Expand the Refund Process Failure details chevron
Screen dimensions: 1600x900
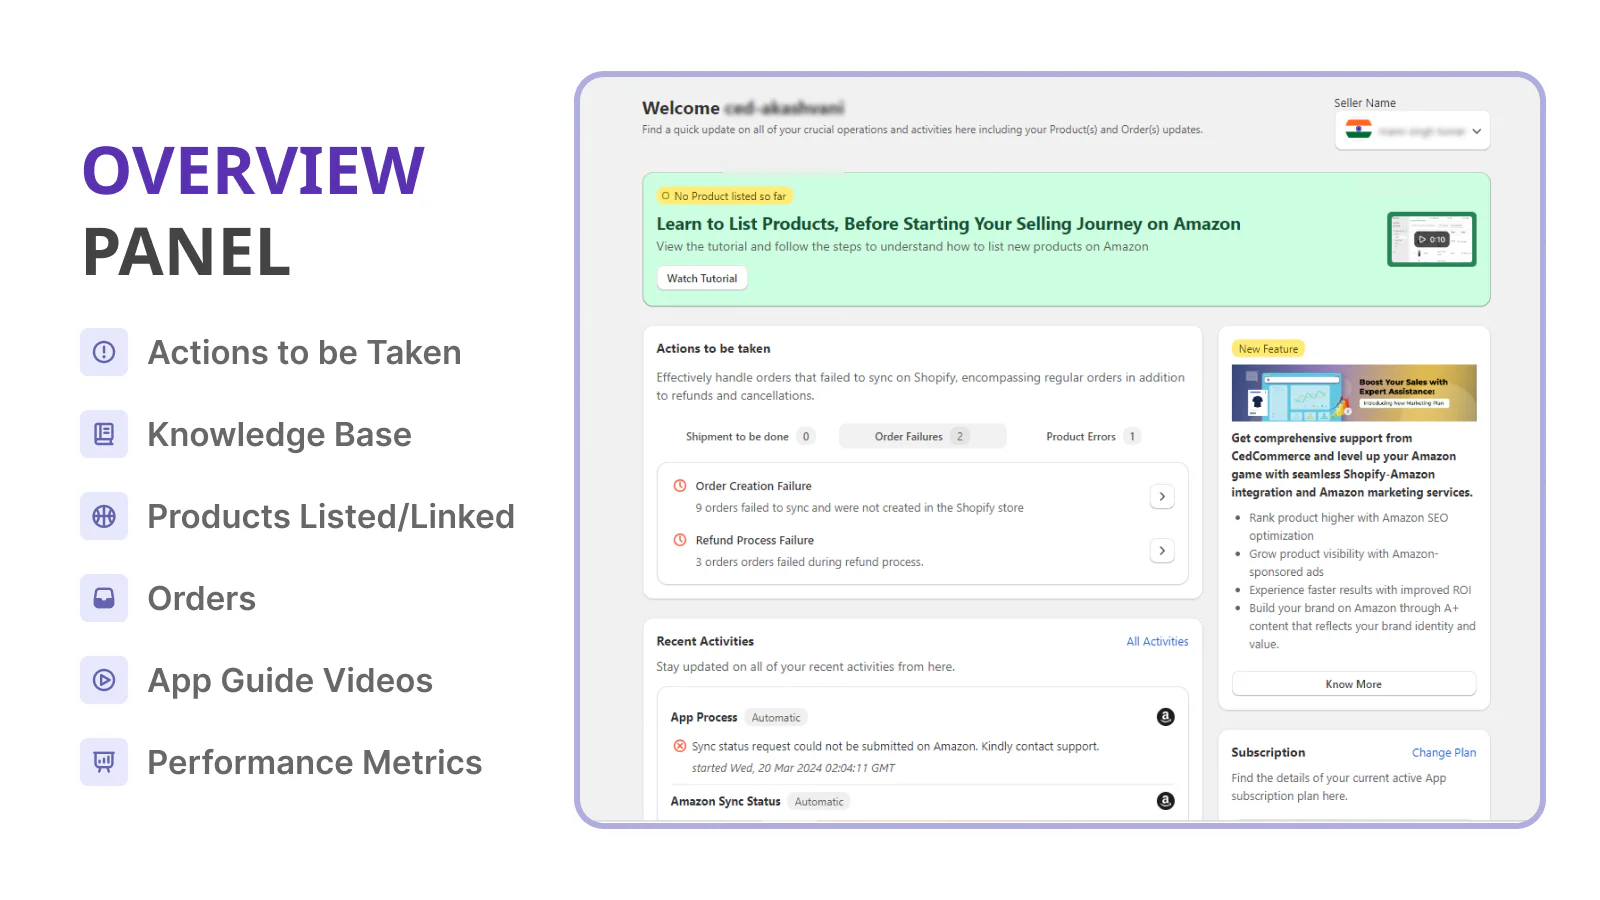(1162, 551)
